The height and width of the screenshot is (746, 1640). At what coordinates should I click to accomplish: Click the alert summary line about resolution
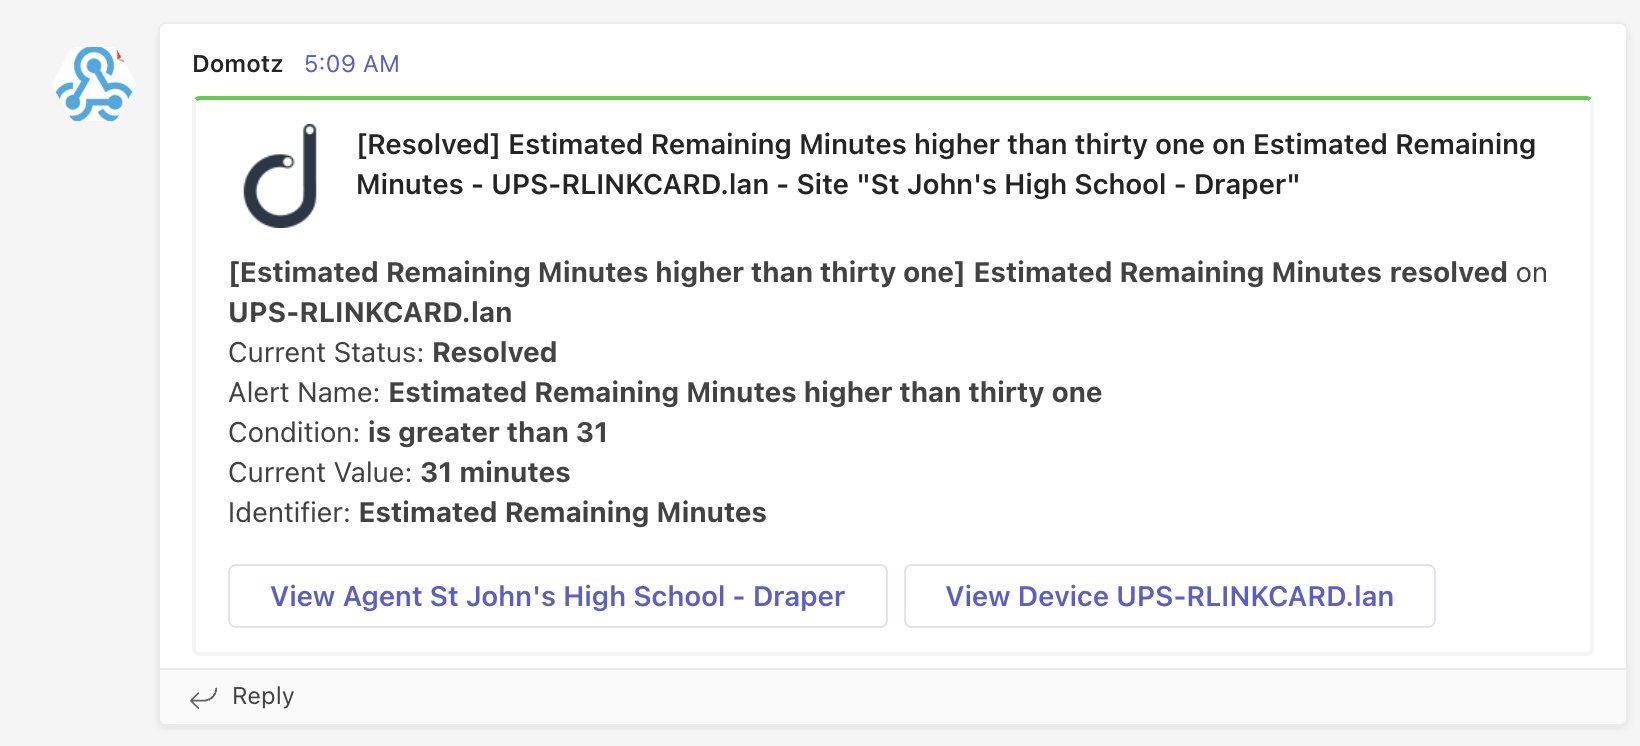click(x=886, y=272)
